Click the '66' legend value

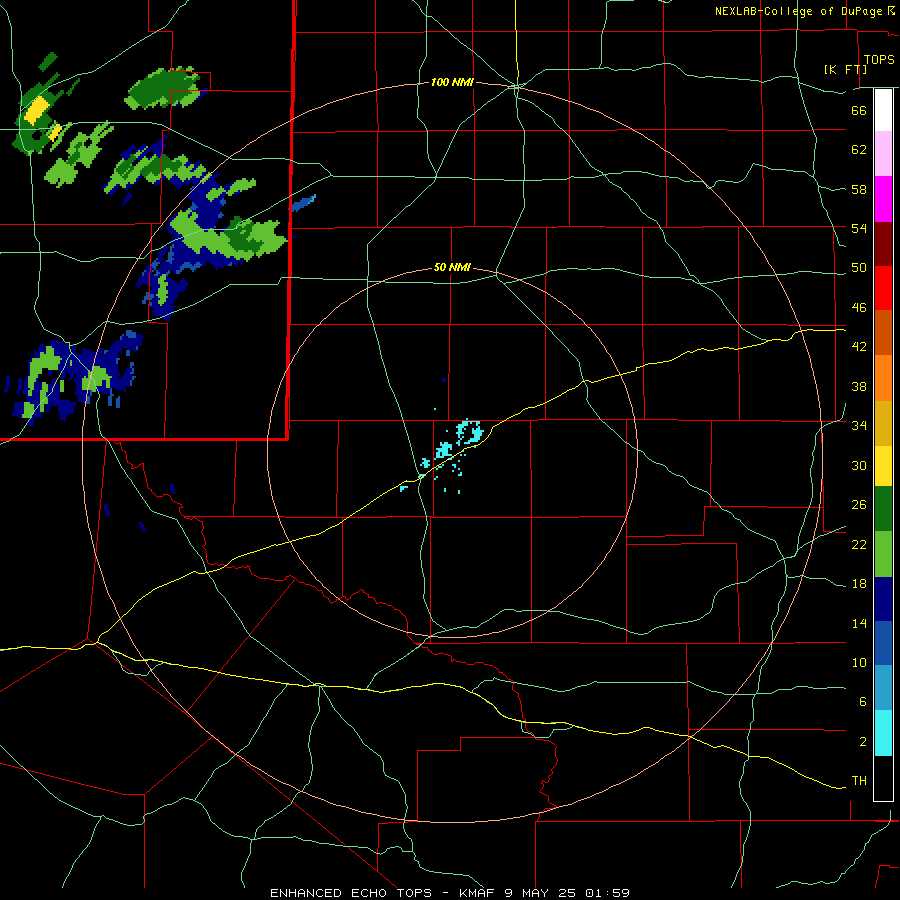[859, 110]
